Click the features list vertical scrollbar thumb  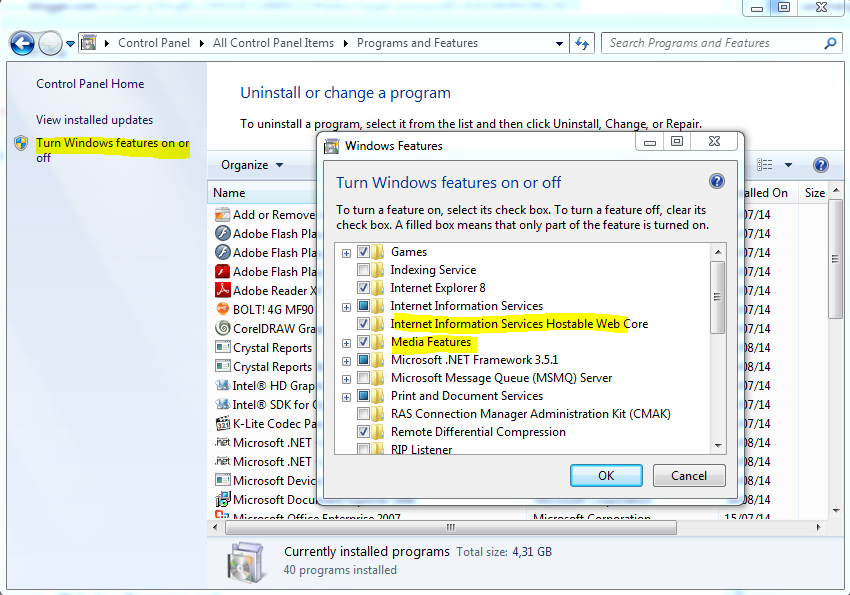click(x=717, y=298)
